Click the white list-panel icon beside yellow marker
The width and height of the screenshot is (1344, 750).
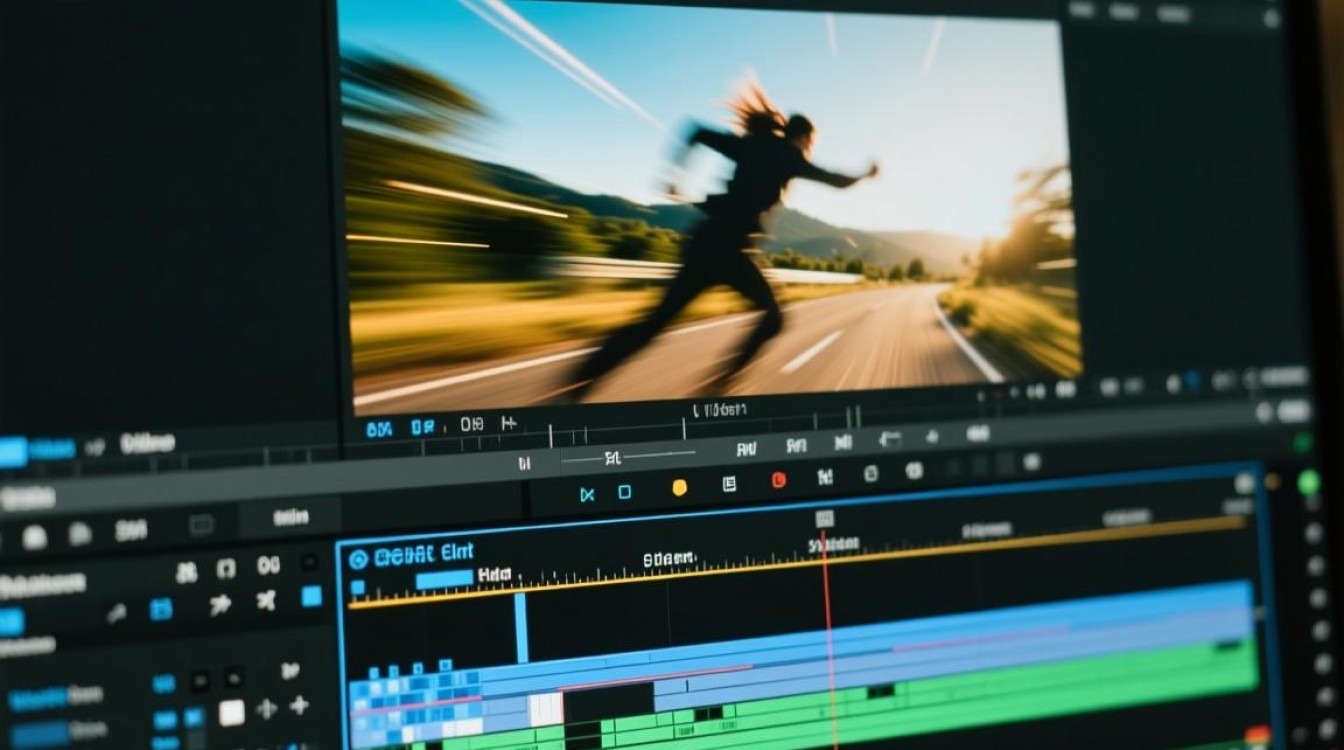pos(729,485)
